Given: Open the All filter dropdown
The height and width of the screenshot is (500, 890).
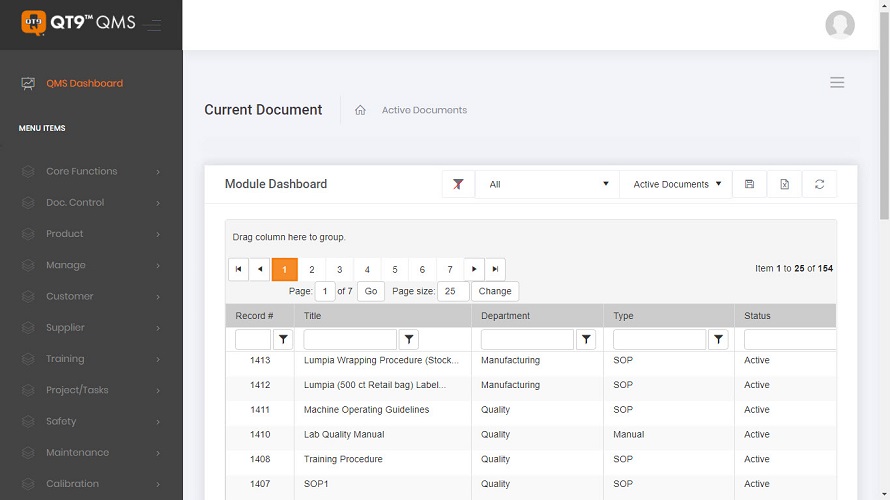Looking at the screenshot, I should (547, 184).
